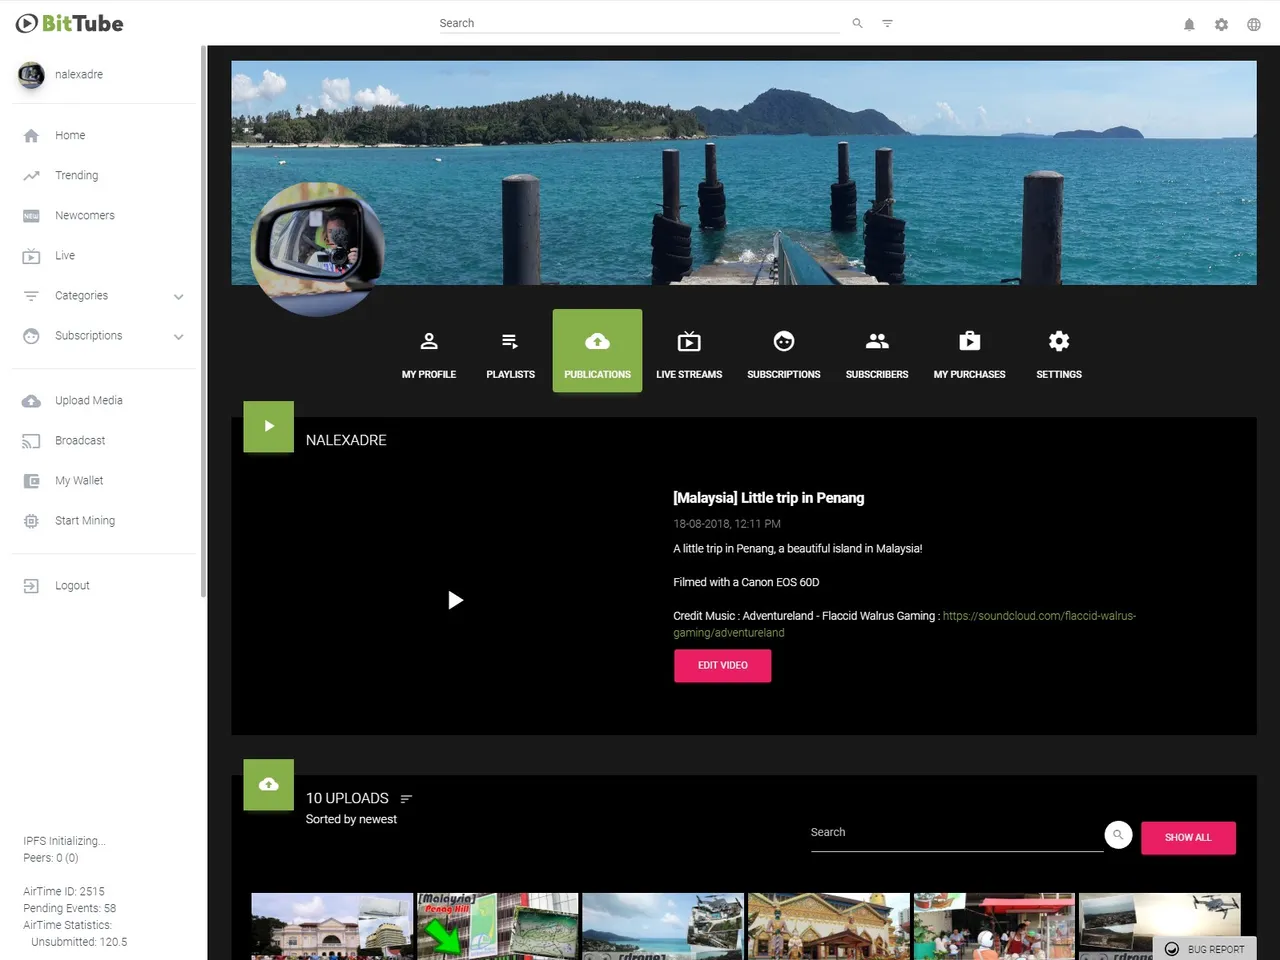Expand the Subscriptions chevron in sidebar
1280x960 pixels.
178,336
